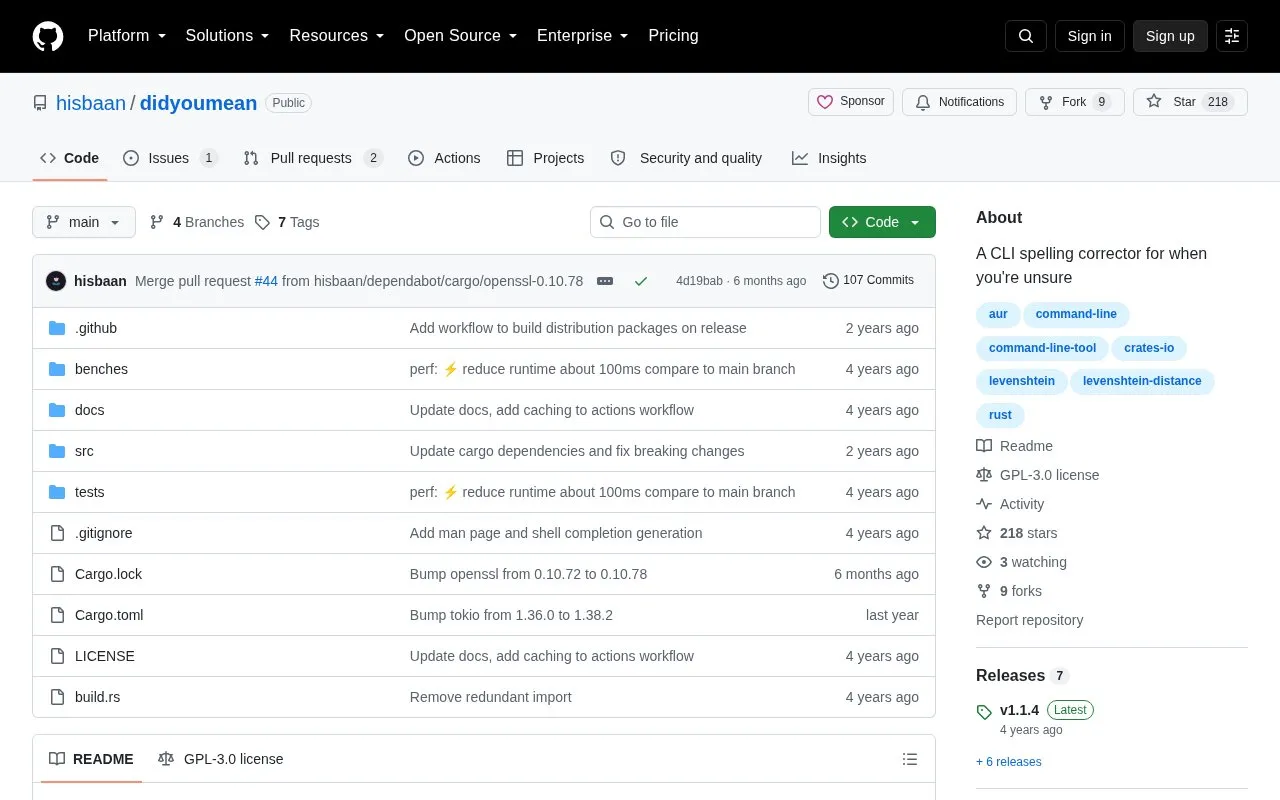Click the heart Sponsor button
Image resolution: width=1280 pixels, height=800 pixels.
[851, 102]
